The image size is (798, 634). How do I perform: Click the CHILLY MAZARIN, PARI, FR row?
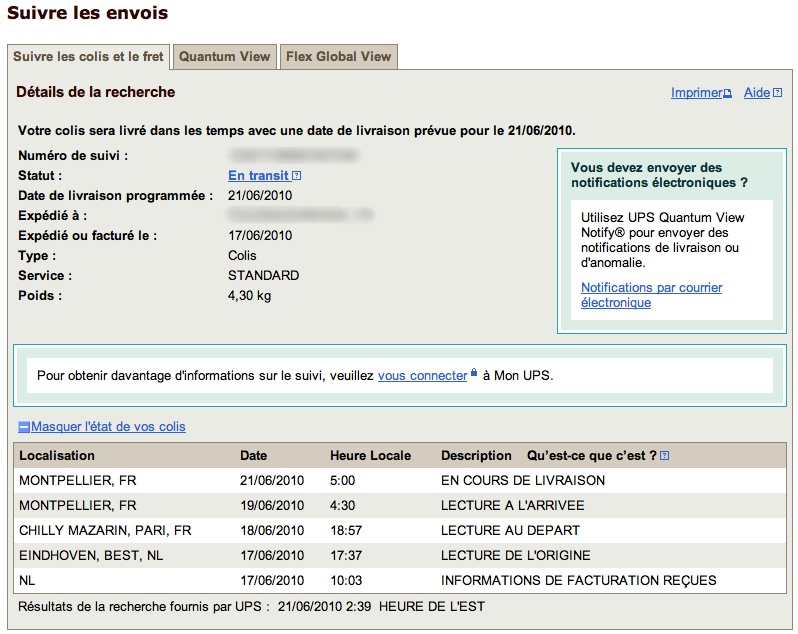tap(400, 531)
